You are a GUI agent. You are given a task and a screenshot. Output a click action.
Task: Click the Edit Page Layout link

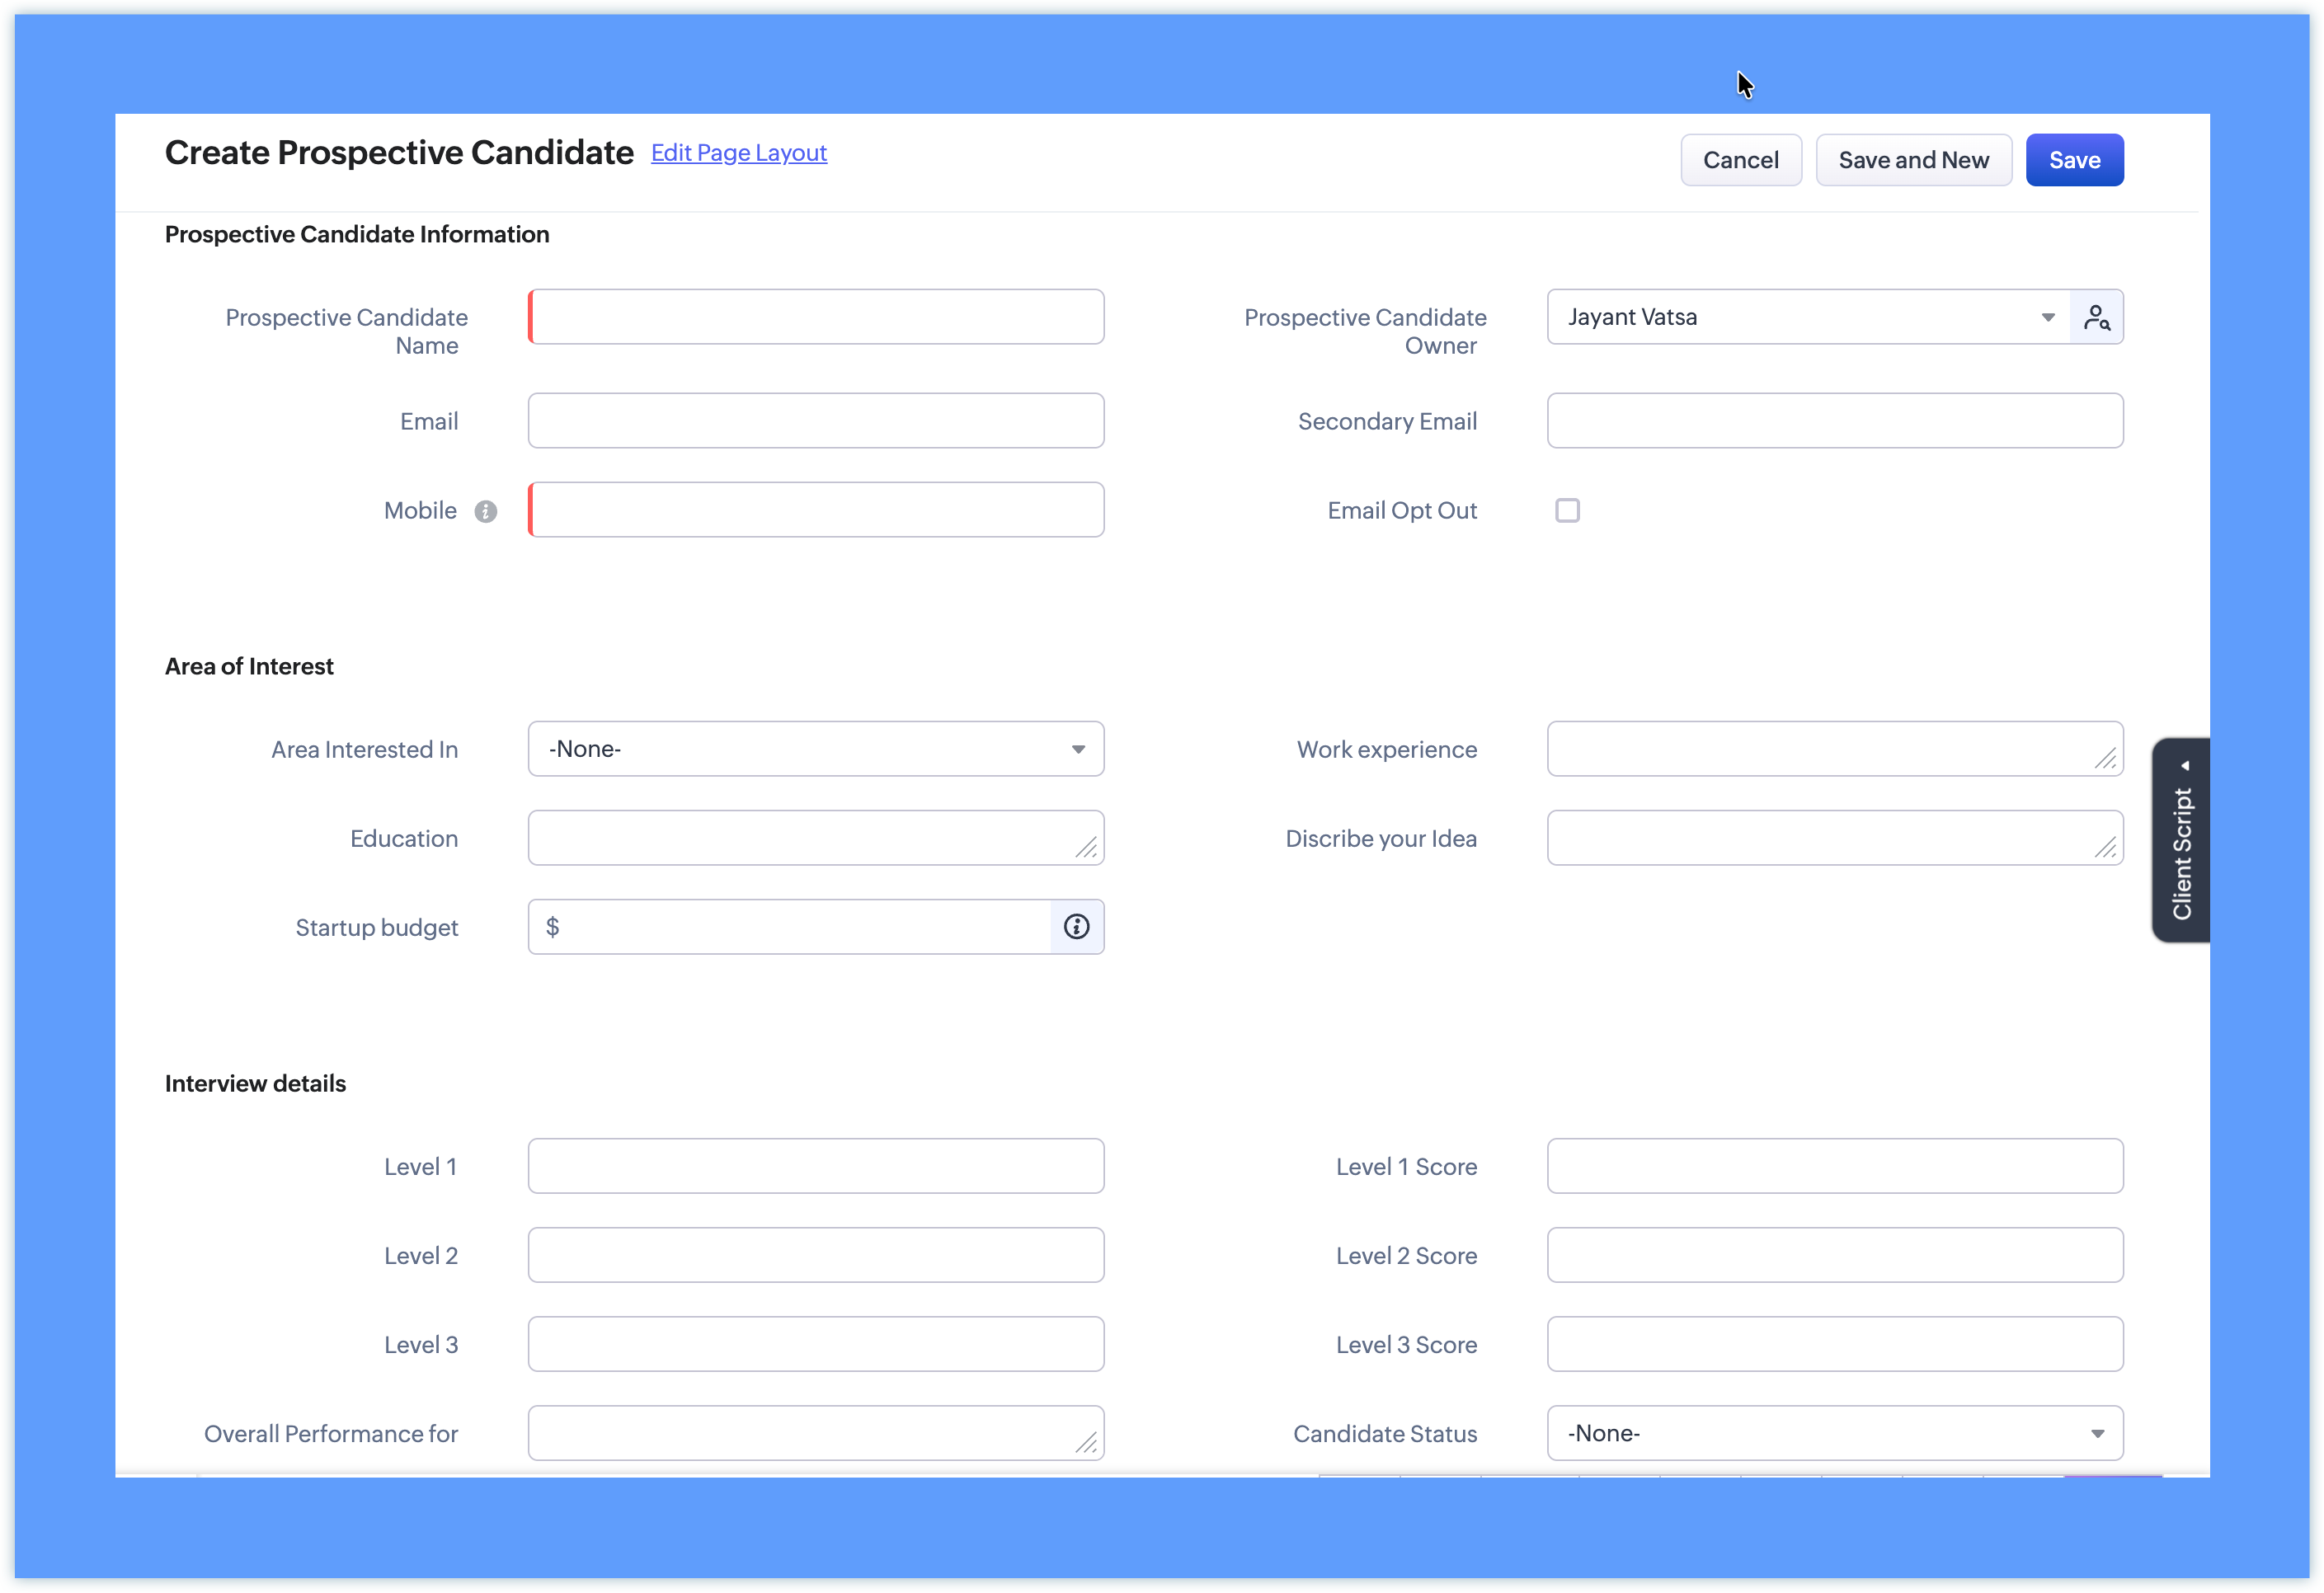click(738, 153)
